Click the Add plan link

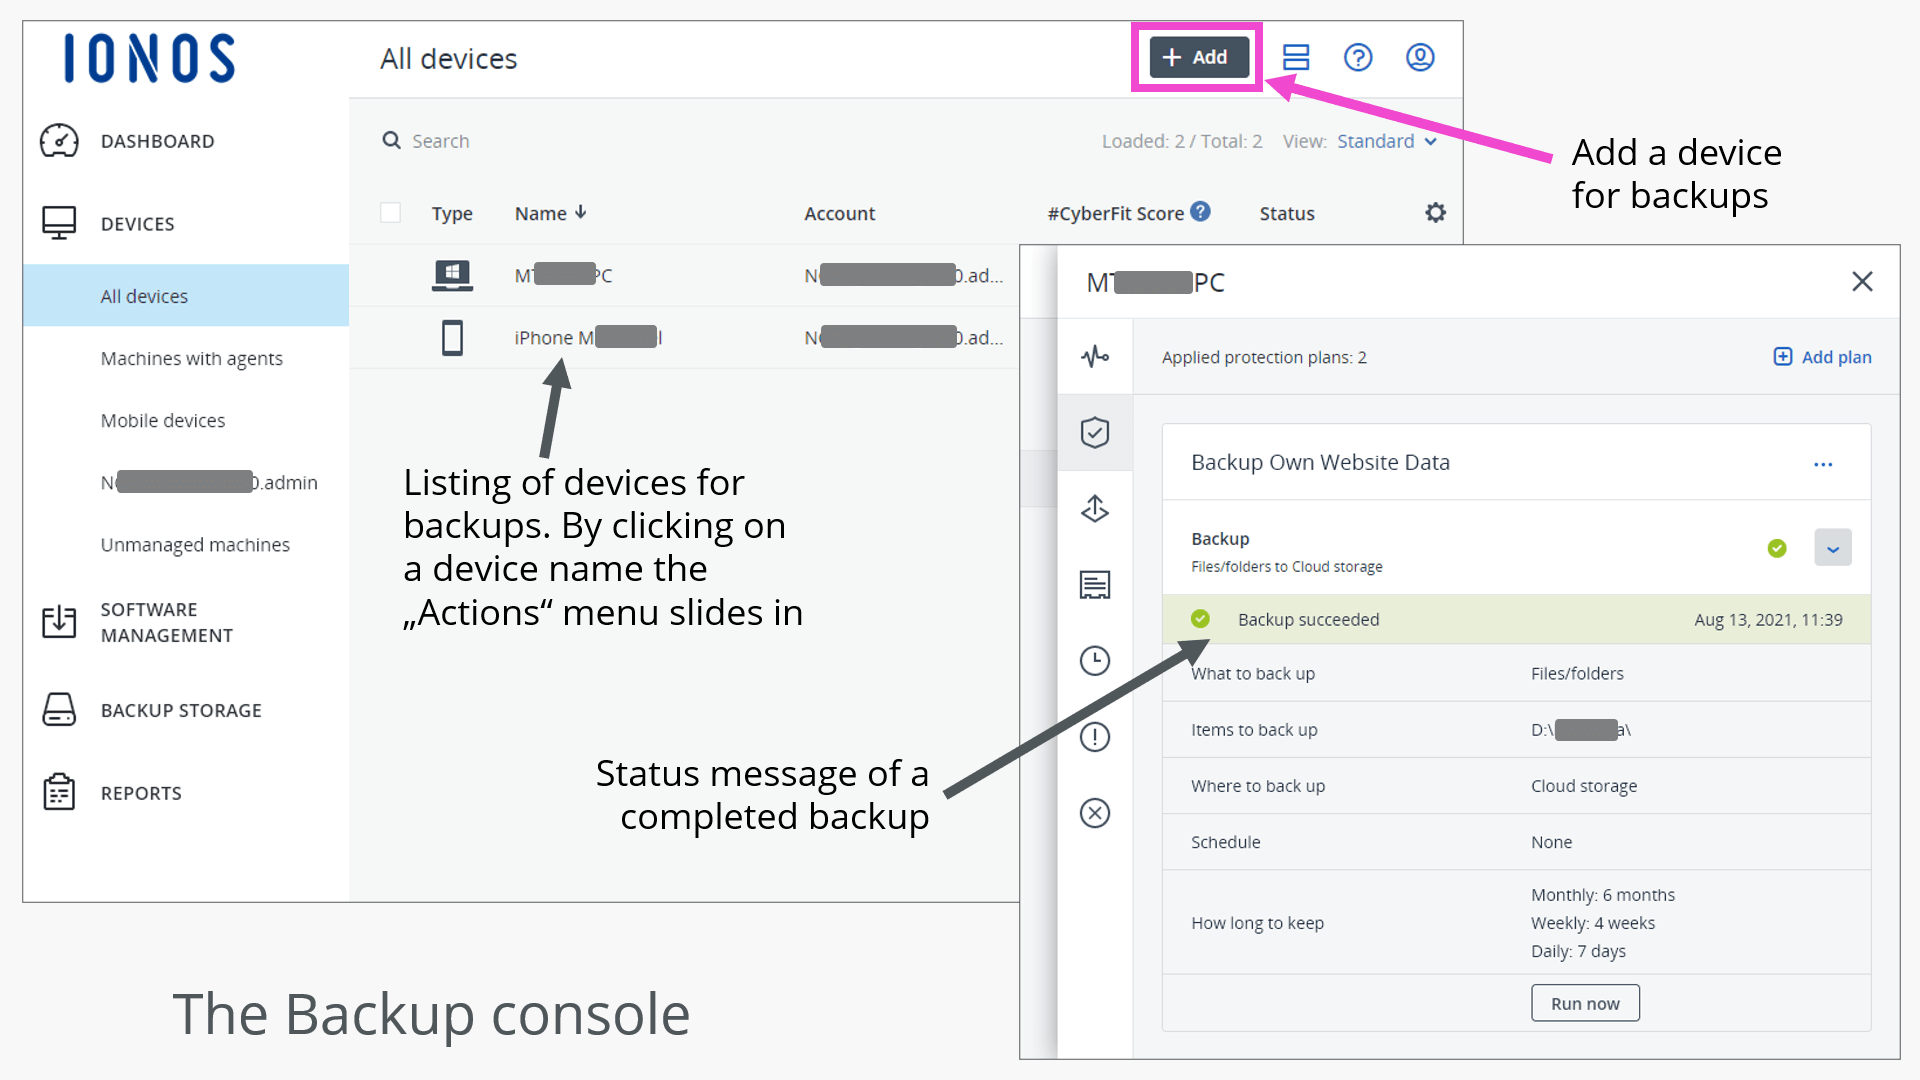1822,357
